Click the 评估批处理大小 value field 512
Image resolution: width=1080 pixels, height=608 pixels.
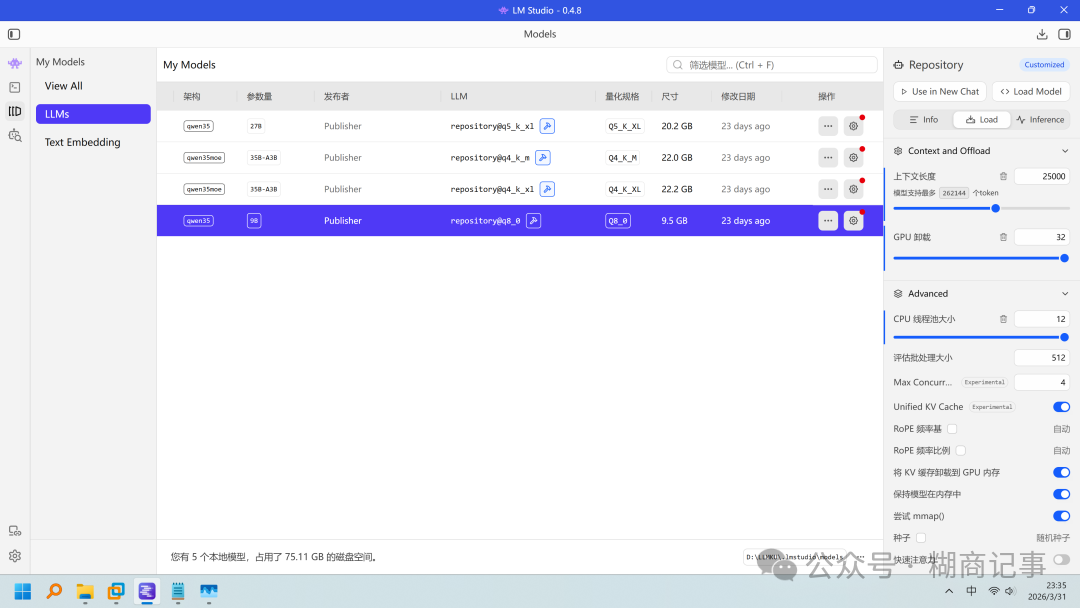point(1042,358)
